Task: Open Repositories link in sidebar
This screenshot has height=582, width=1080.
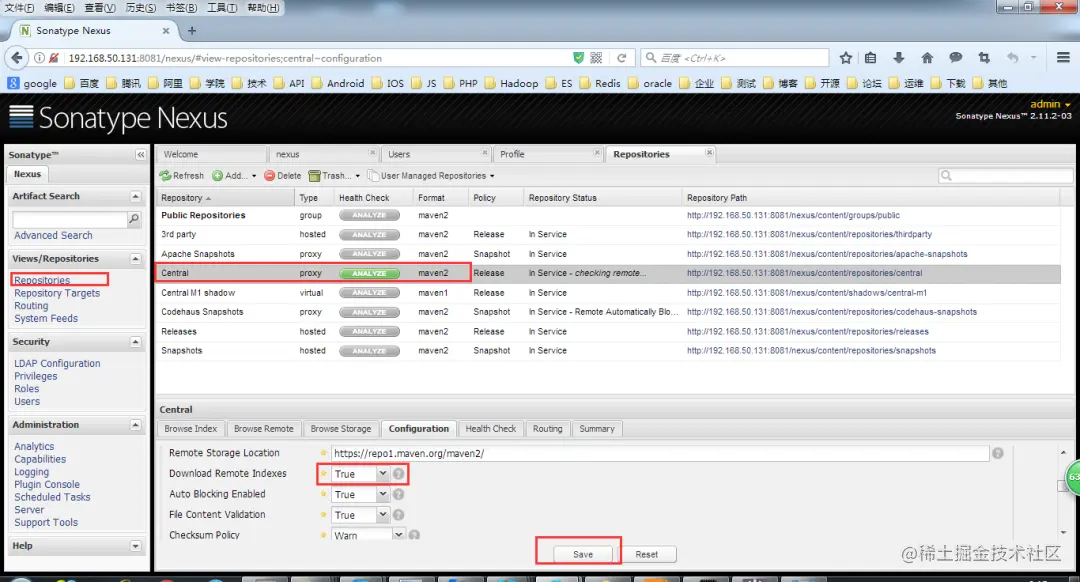Action: click(x=42, y=280)
